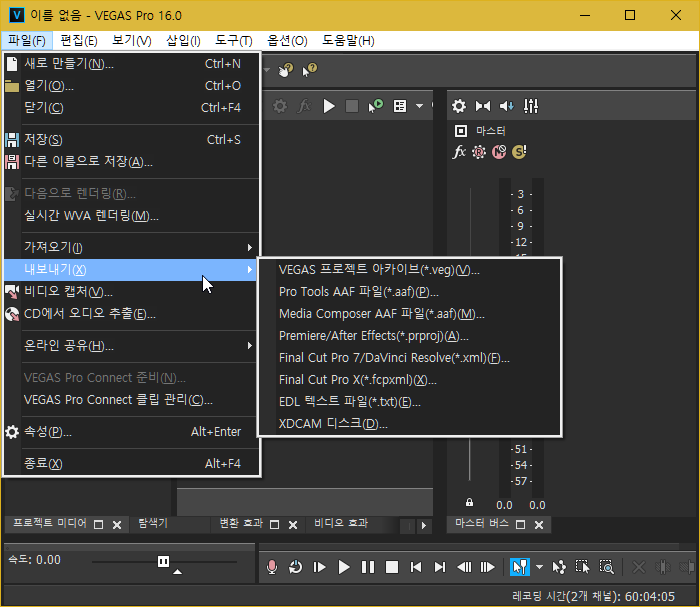
Task: Go to end of project
Action: pyautogui.click(x=440, y=567)
